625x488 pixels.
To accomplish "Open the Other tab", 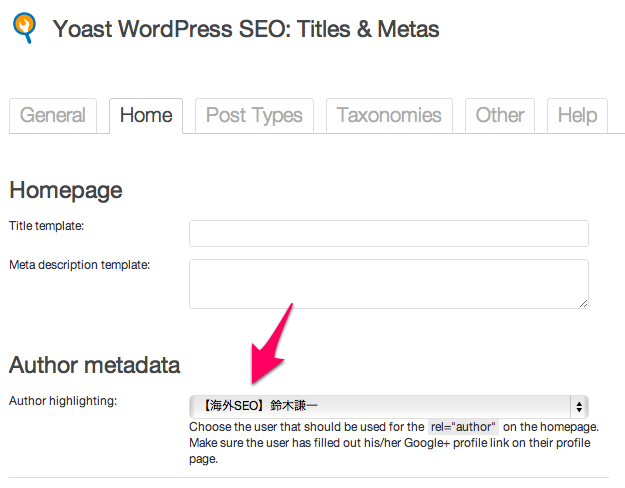I will point(500,116).
